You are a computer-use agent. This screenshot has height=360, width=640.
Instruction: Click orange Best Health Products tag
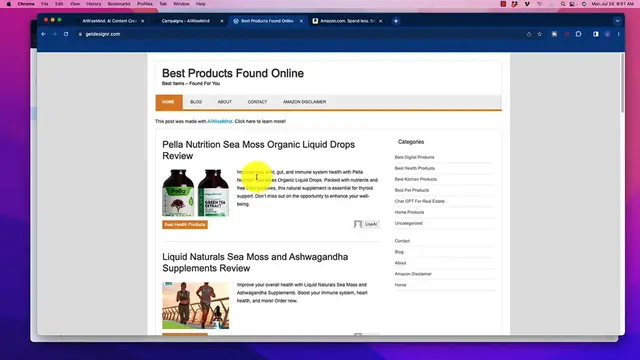pyautogui.click(x=185, y=224)
